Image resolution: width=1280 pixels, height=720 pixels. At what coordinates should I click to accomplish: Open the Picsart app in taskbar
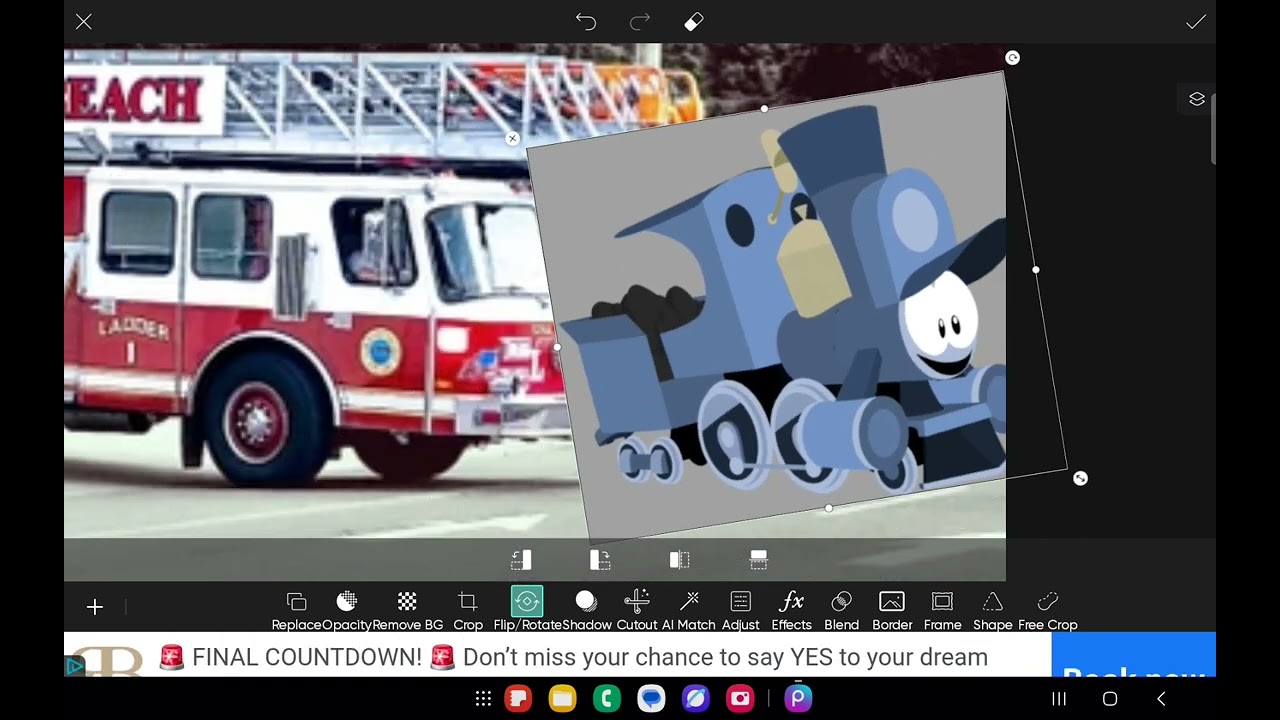pos(798,698)
